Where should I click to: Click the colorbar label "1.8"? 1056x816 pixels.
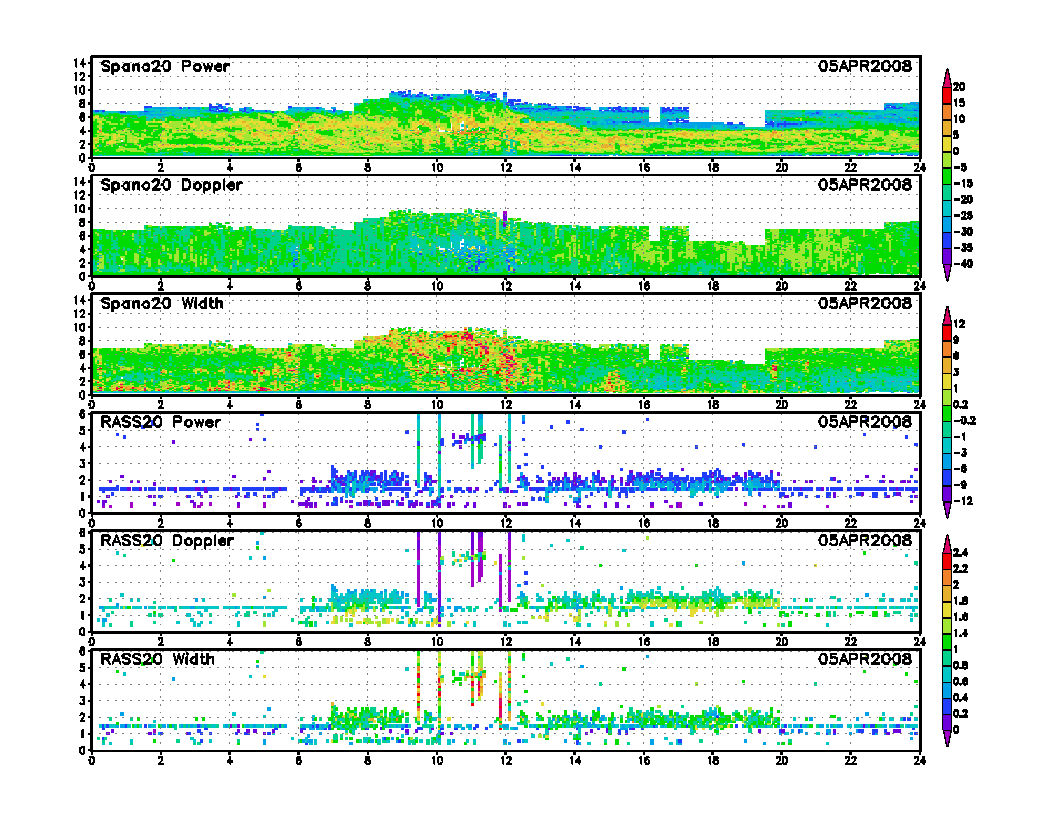[x=960, y=601]
